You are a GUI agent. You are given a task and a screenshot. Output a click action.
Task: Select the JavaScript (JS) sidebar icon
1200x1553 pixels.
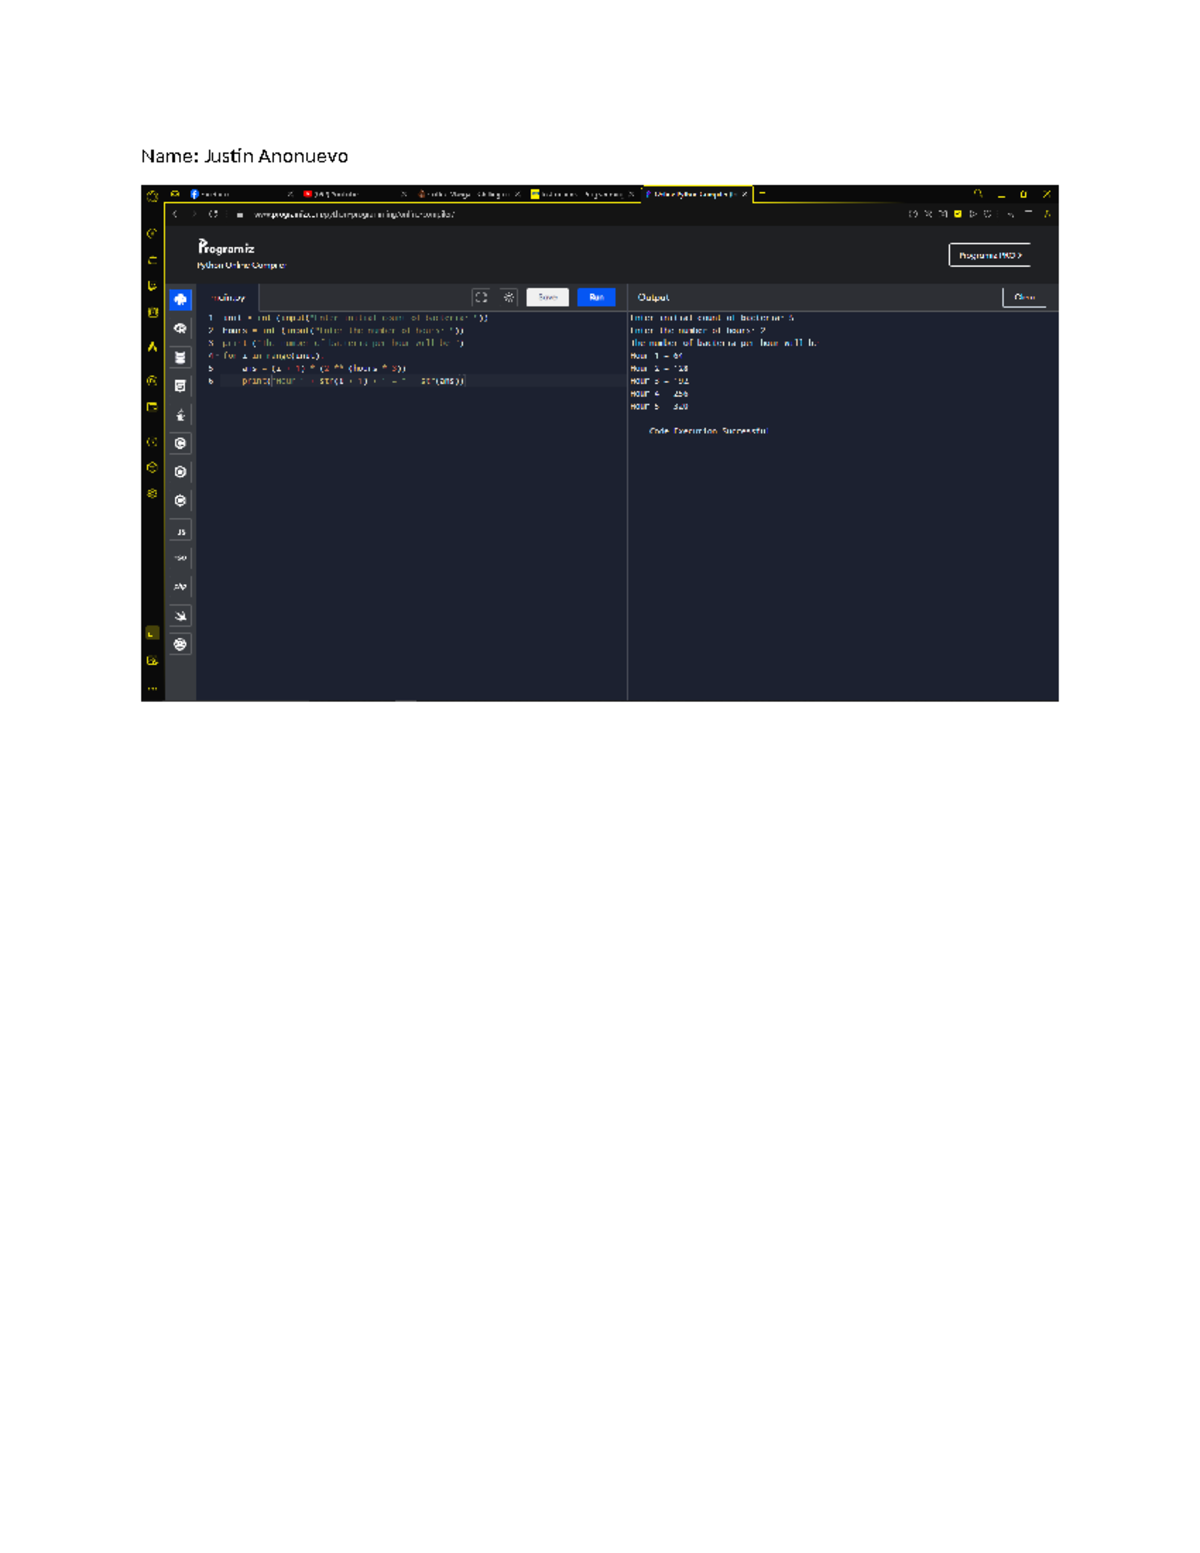click(180, 530)
